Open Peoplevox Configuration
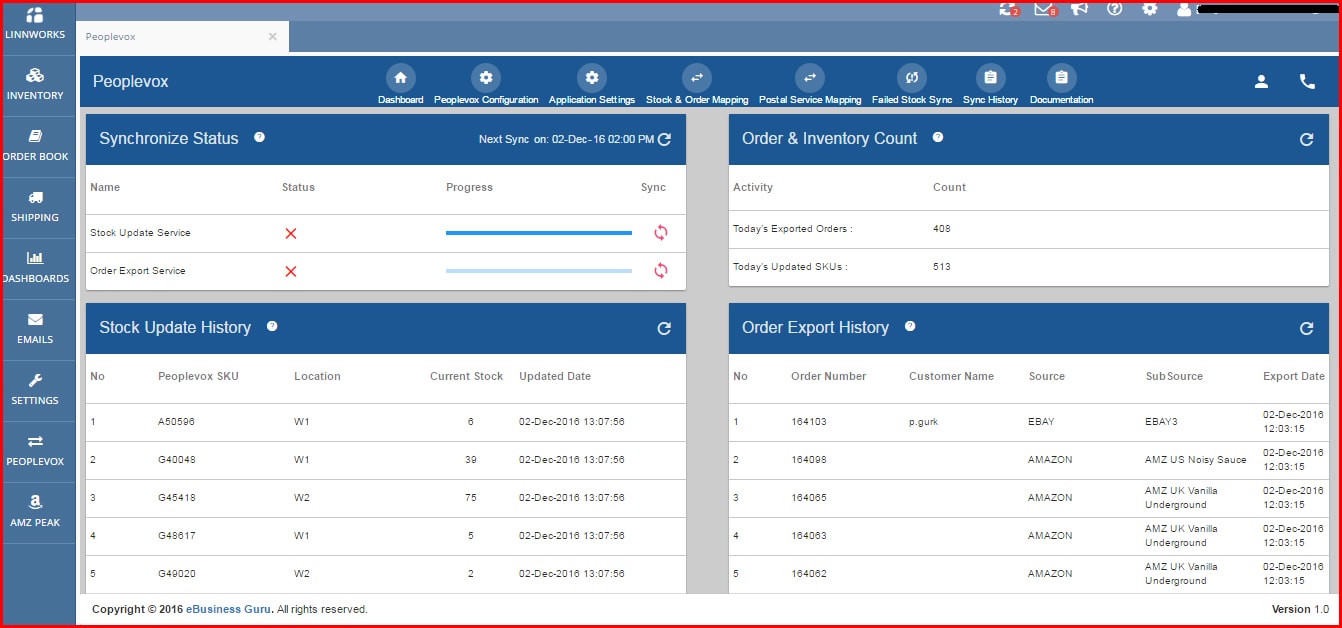1342x628 pixels. [x=486, y=85]
